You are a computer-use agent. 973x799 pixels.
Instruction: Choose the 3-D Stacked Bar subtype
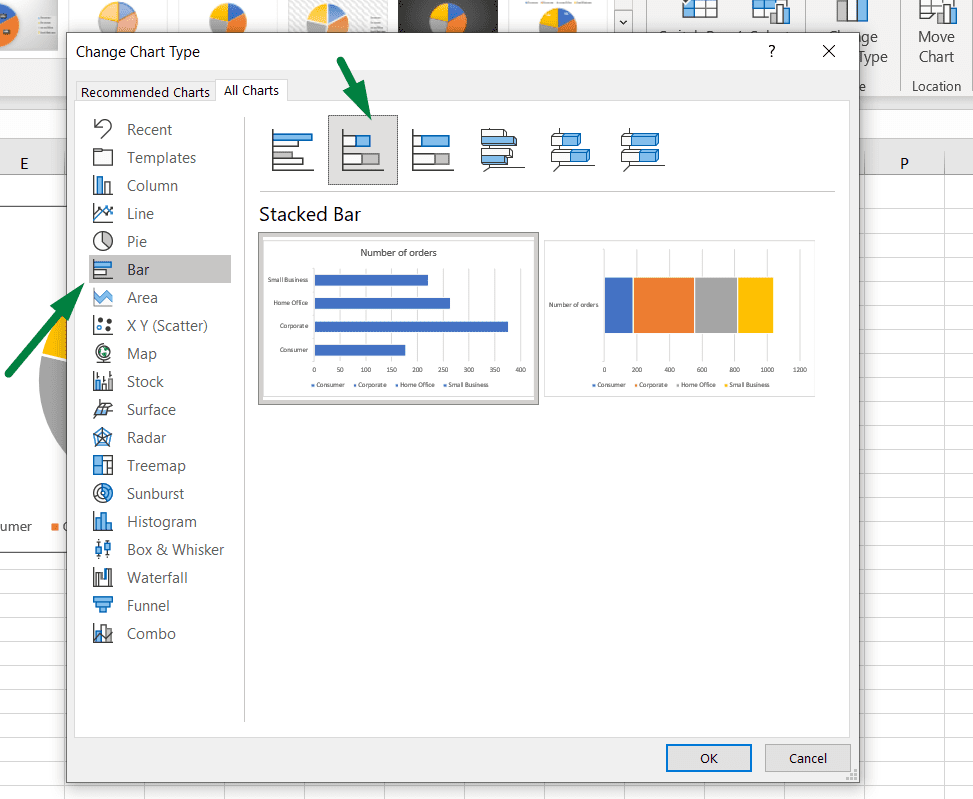(x=572, y=148)
